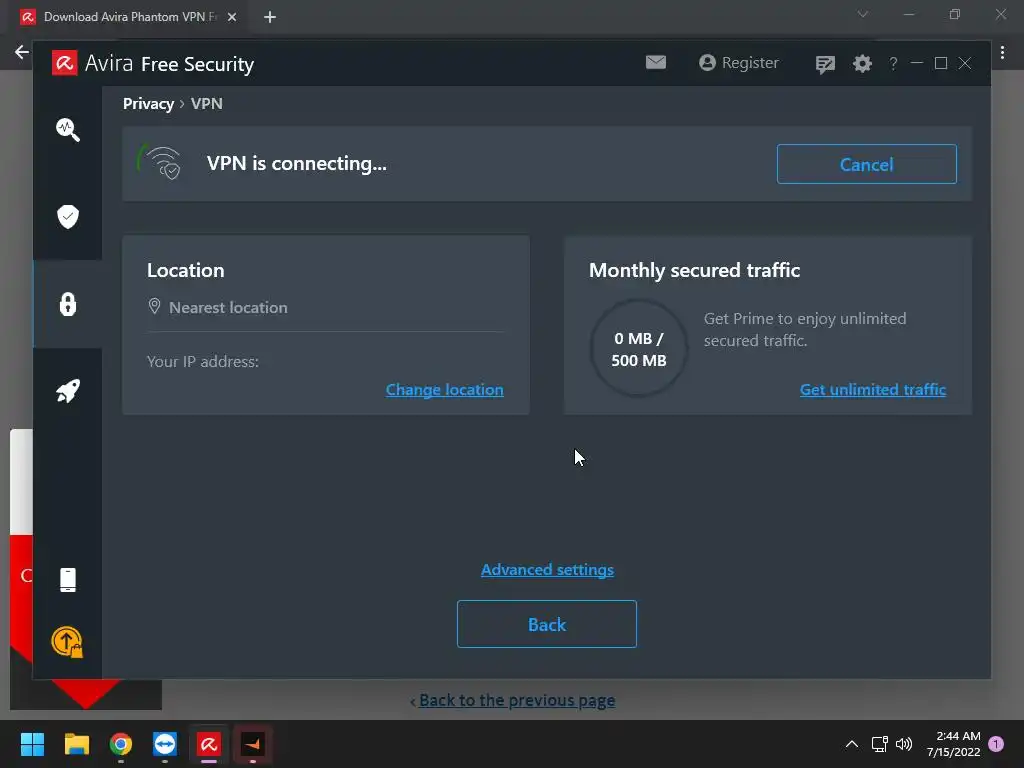The width and height of the screenshot is (1024, 768).
Task: Click the Get Prime to enjoy text
Action: (x=805, y=329)
